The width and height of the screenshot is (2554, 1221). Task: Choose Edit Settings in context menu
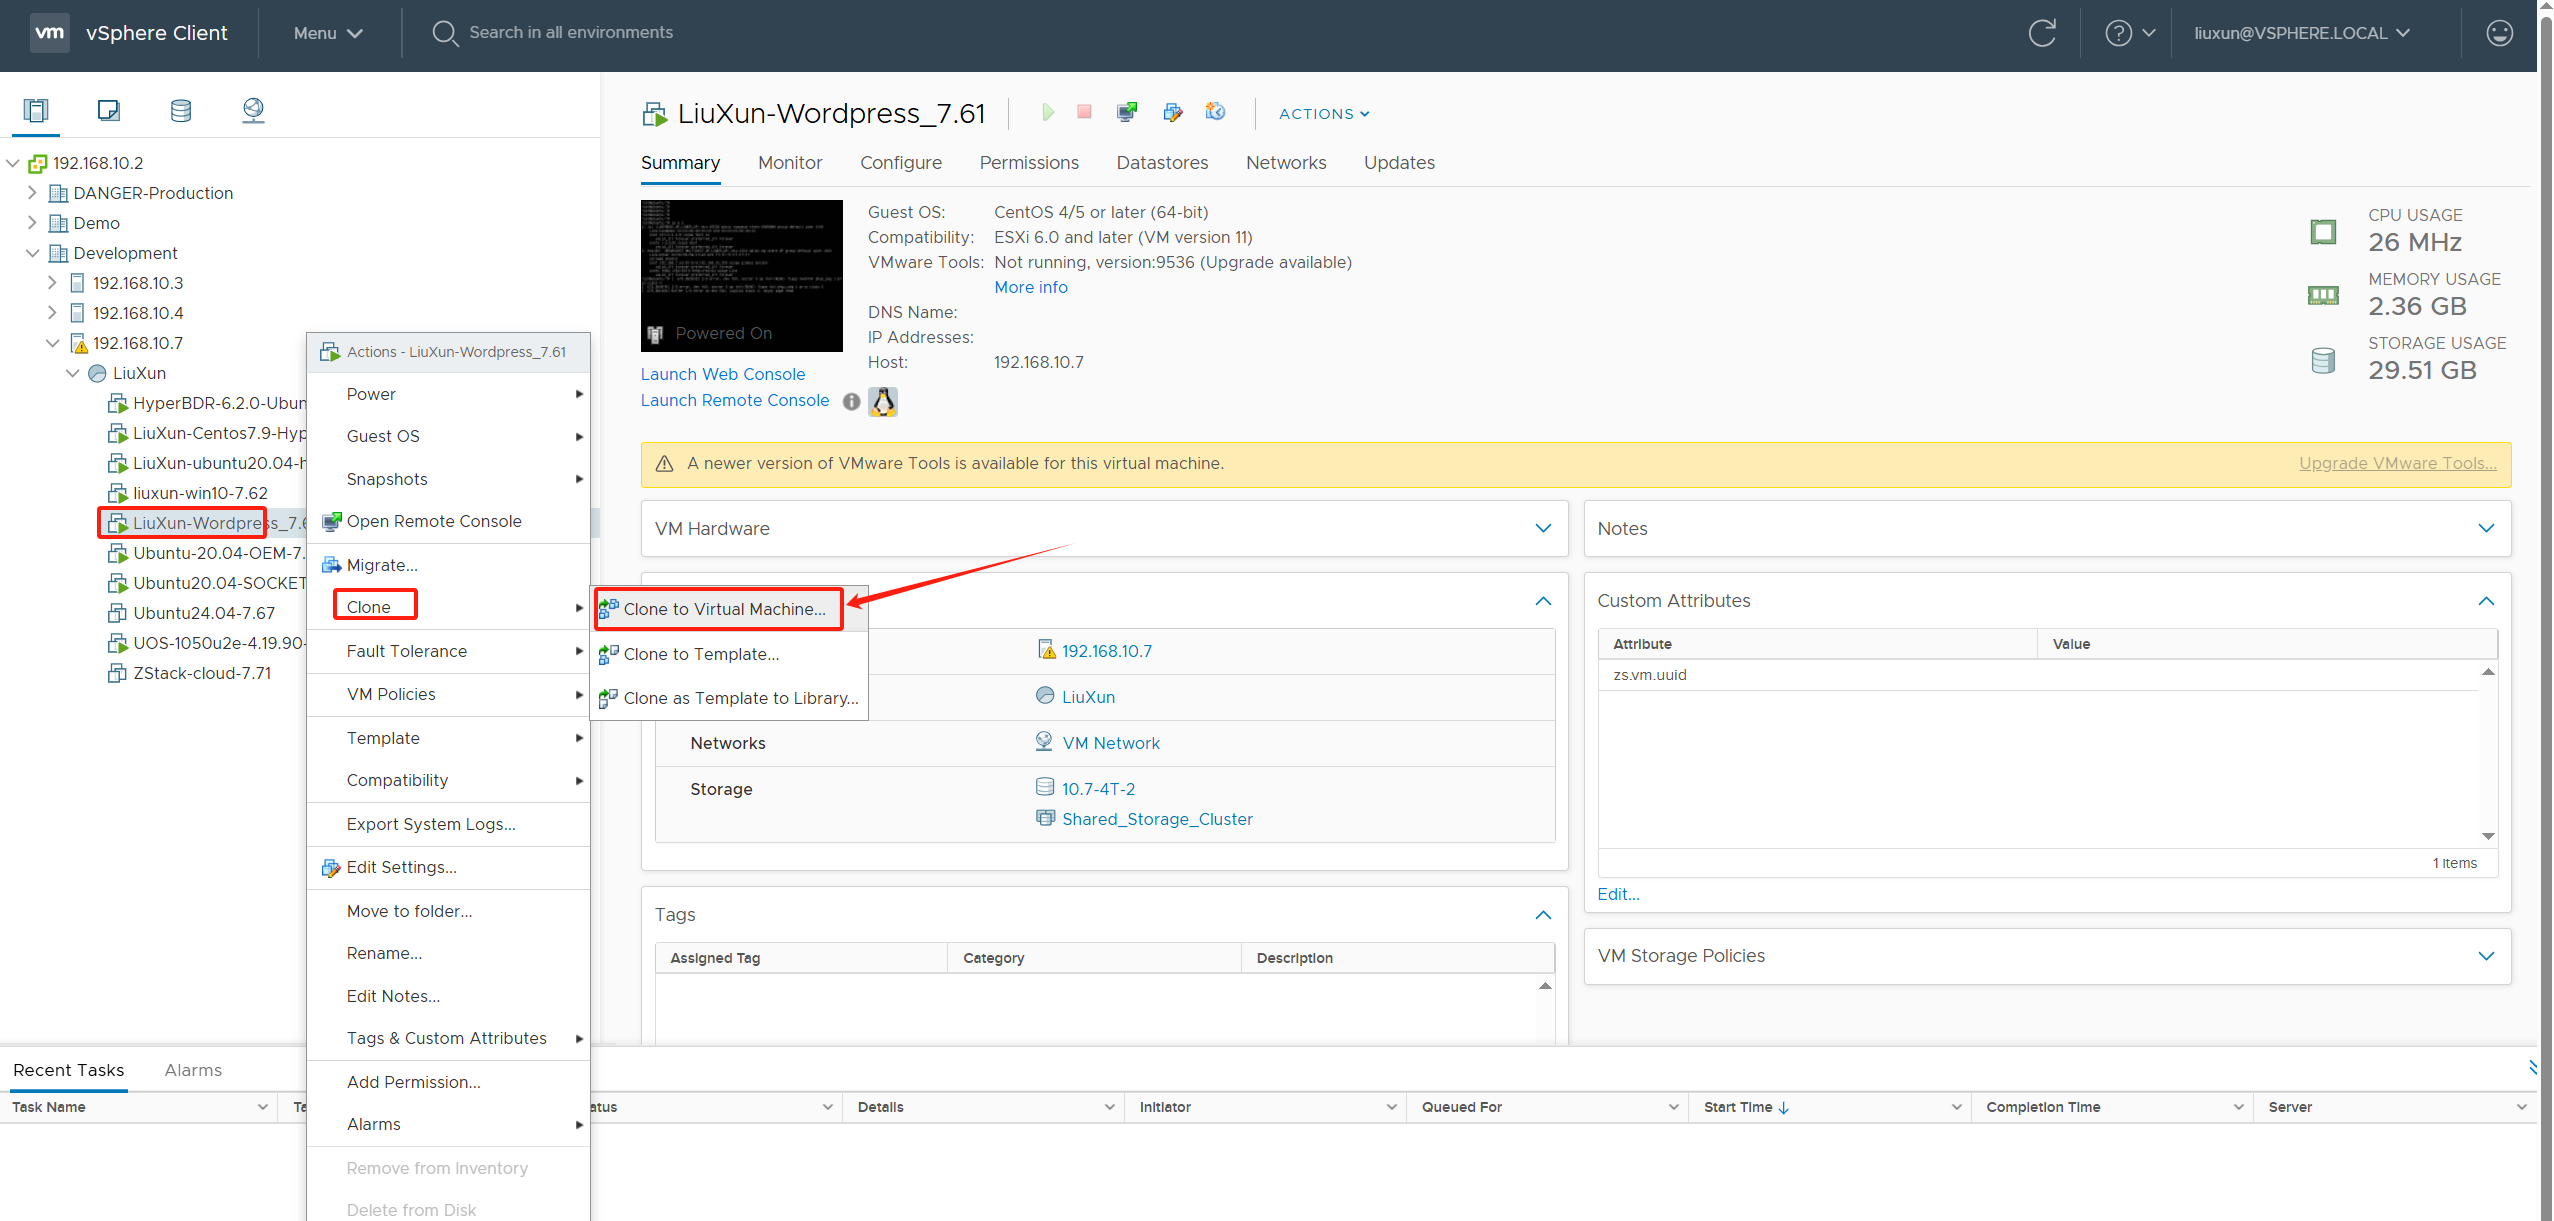[448, 867]
